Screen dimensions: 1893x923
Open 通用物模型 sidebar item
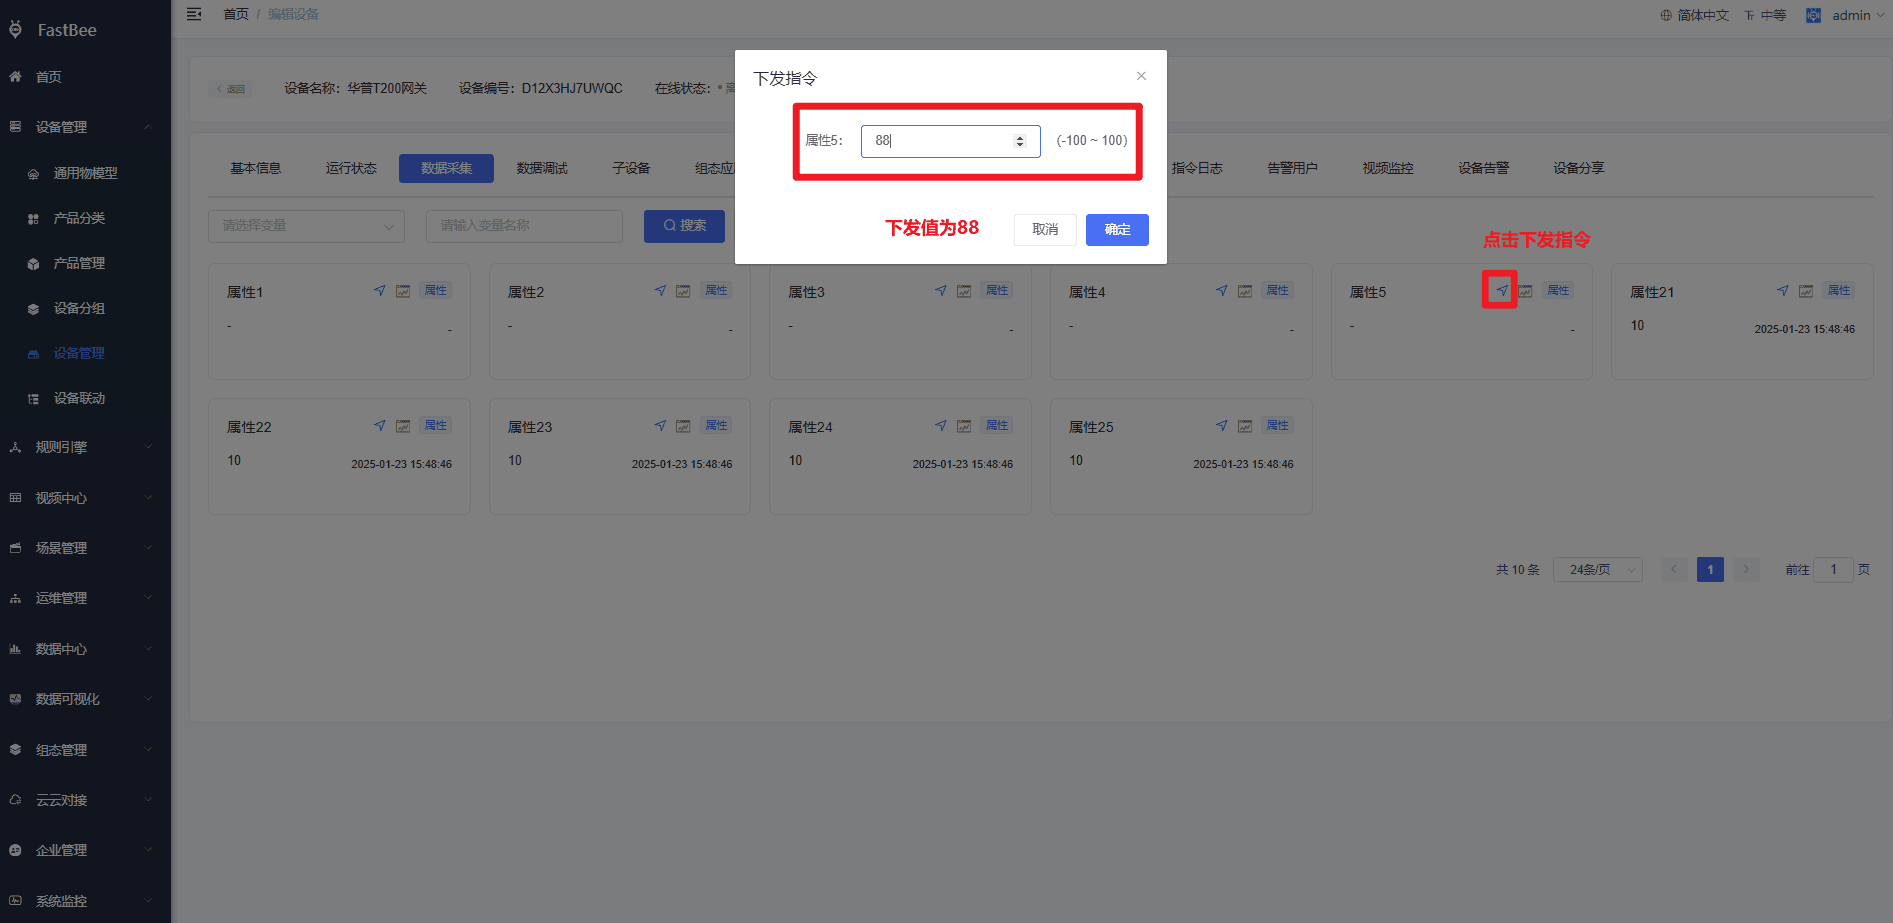click(x=85, y=173)
